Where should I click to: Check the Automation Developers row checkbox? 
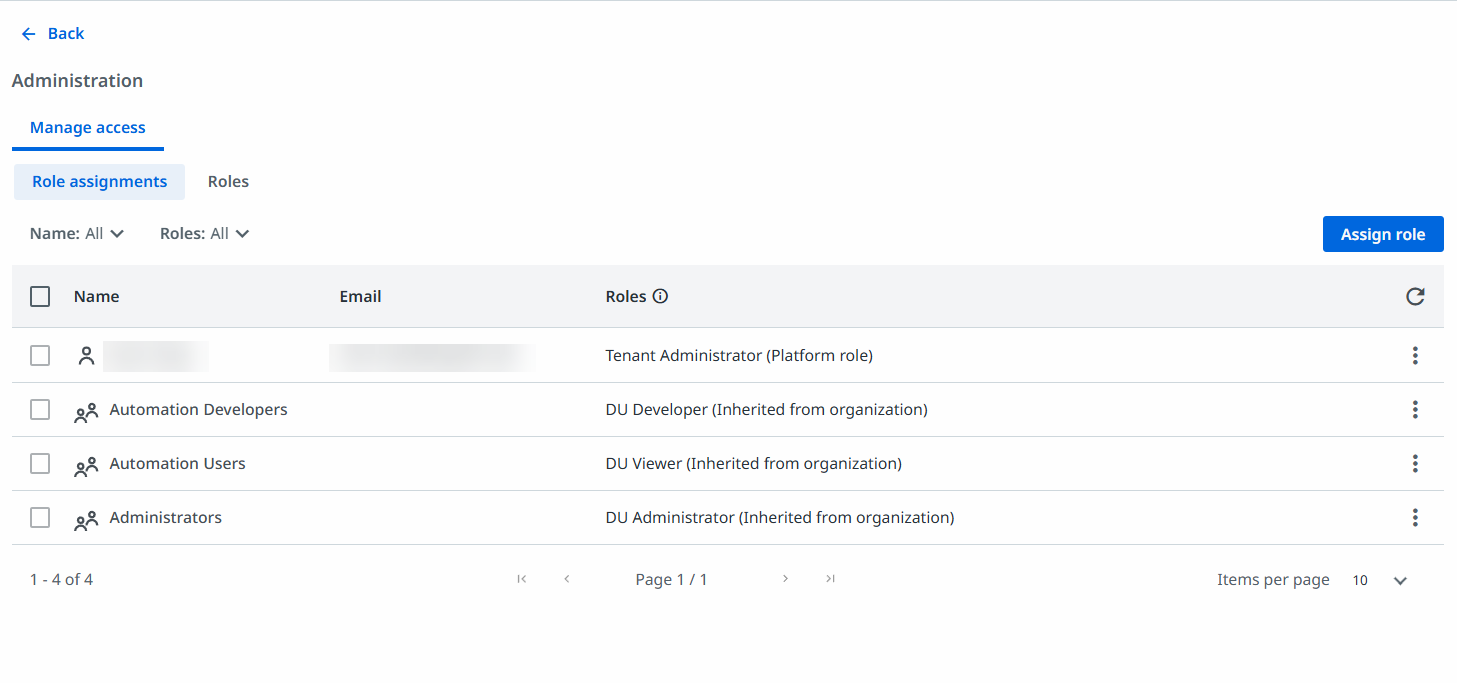pyautogui.click(x=40, y=409)
